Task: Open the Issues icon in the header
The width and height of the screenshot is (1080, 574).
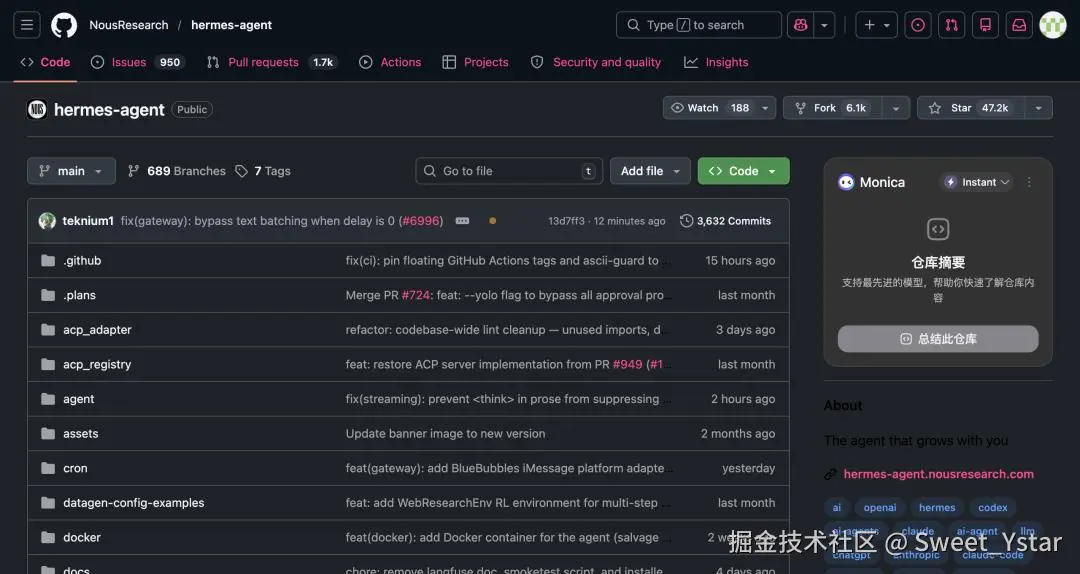Action: (917, 25)
